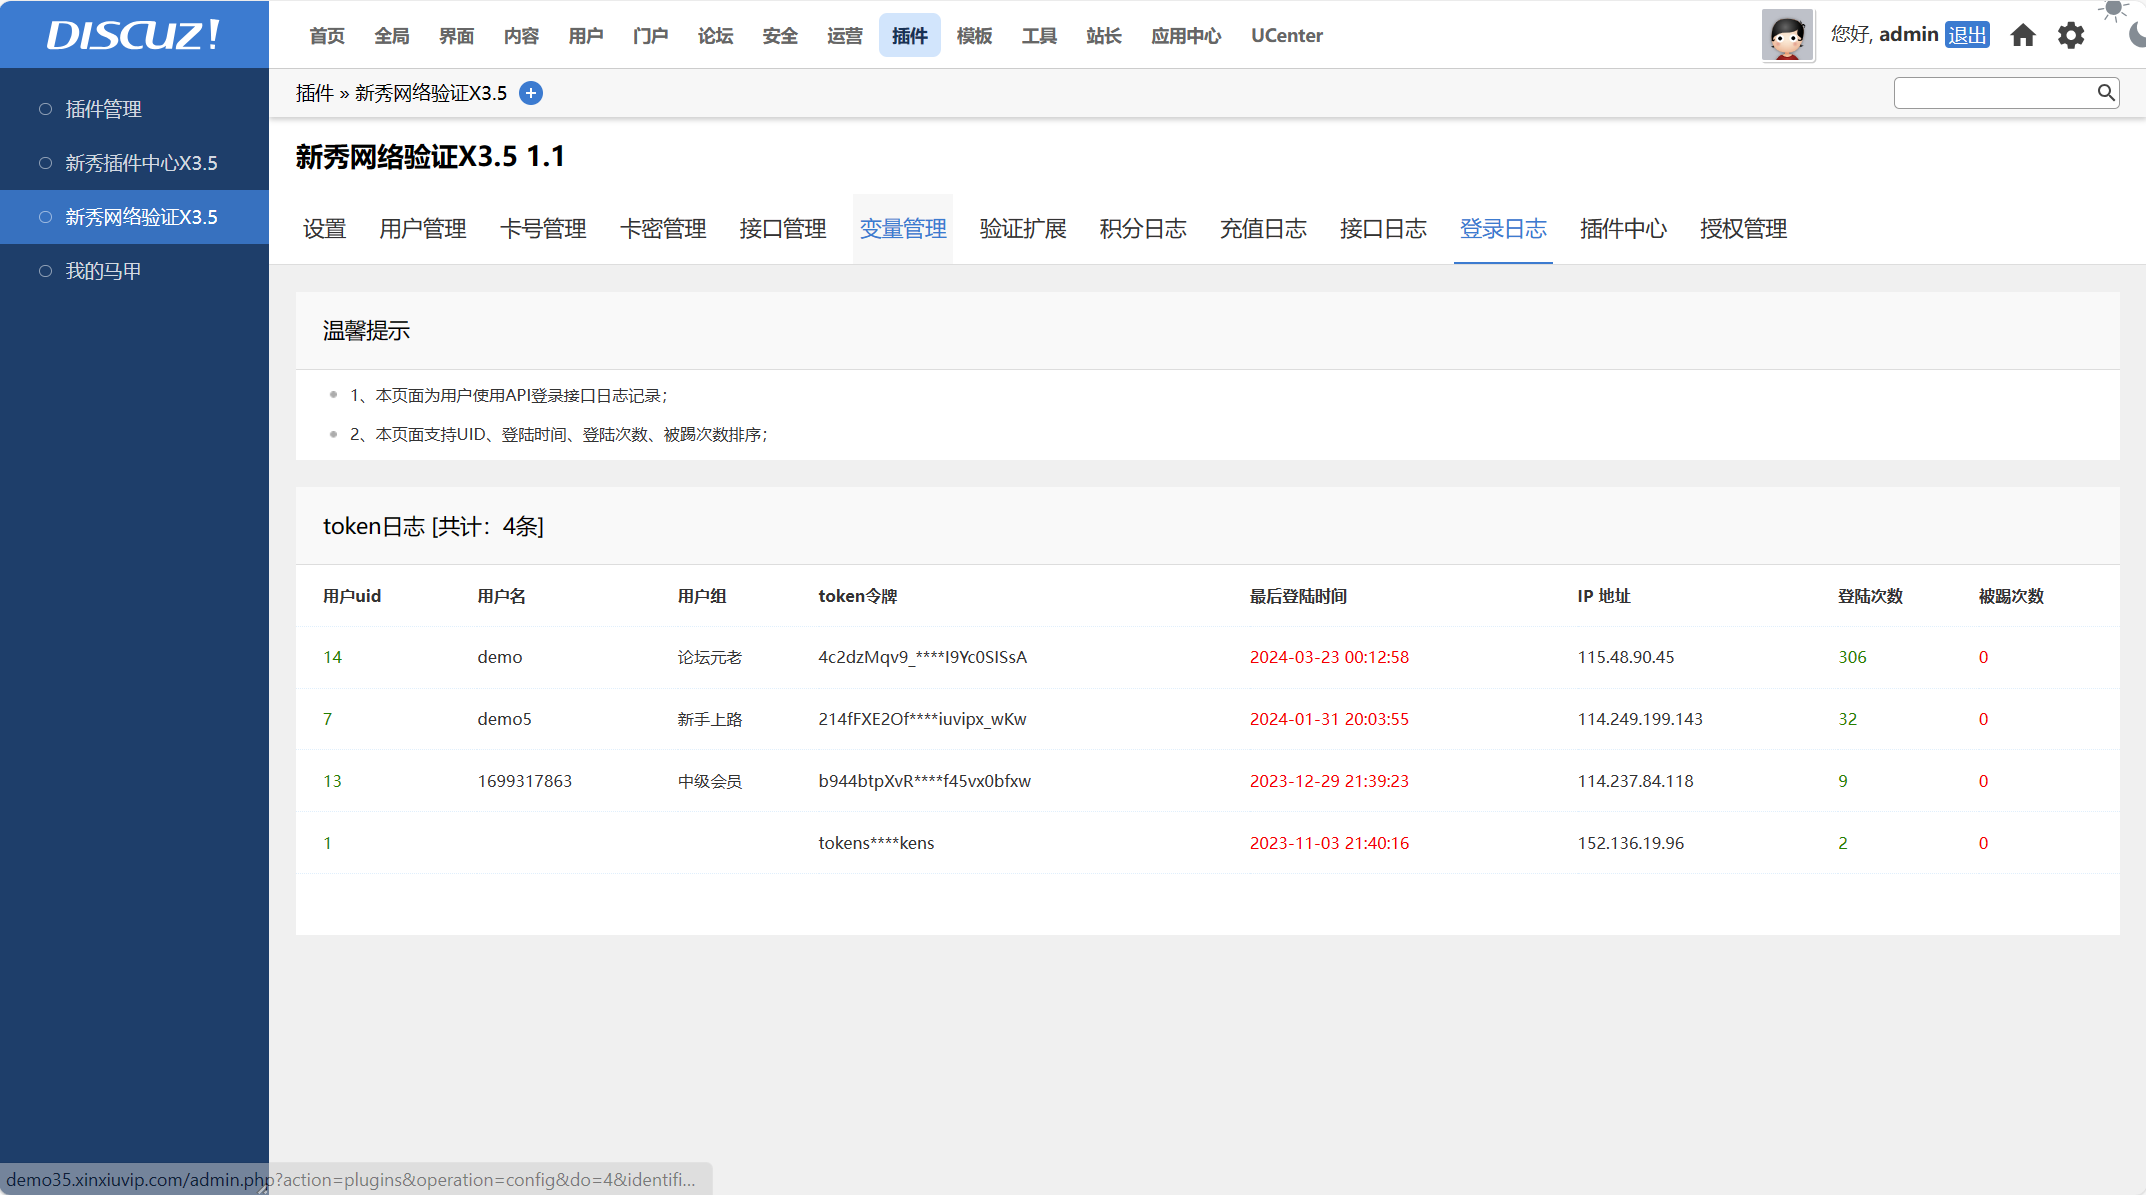Screen dimensions: 2146x1195
Task: Click login count 306
Action: click(x=1852, y=657)
